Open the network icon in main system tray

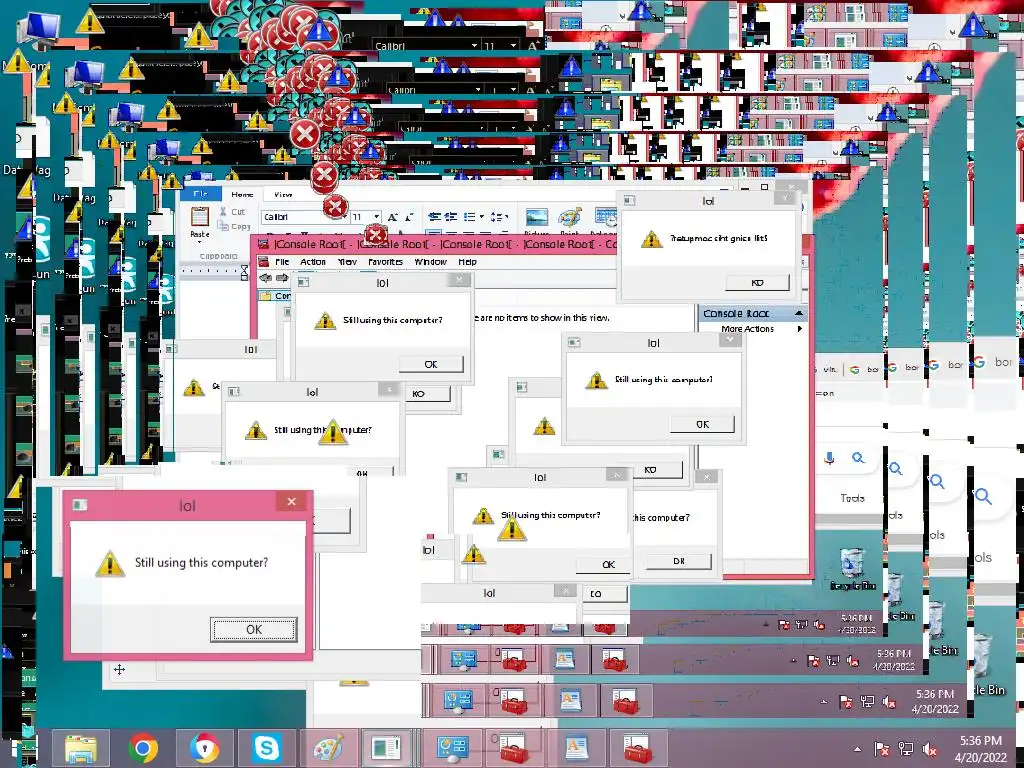pyautogui.click(x=906, y=750)
